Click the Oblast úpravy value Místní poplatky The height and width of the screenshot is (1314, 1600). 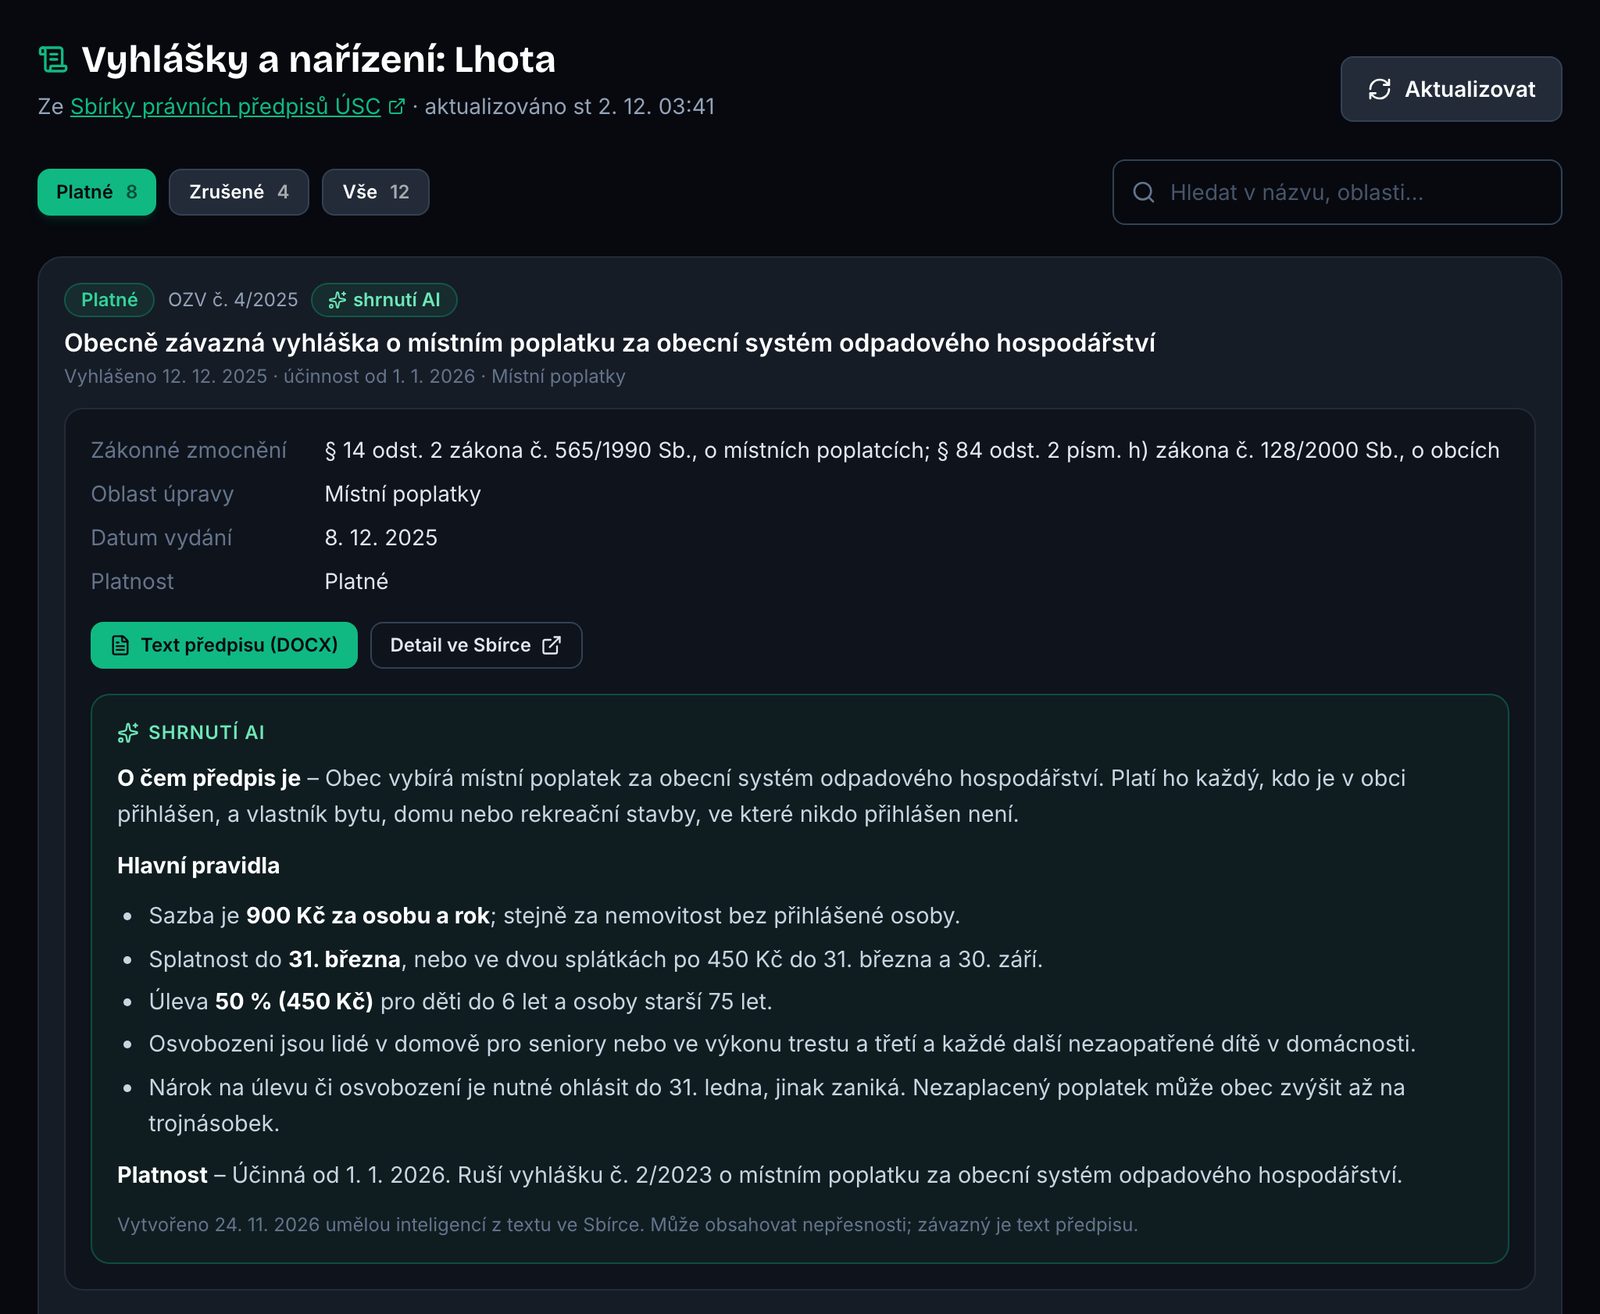[403, 494]
